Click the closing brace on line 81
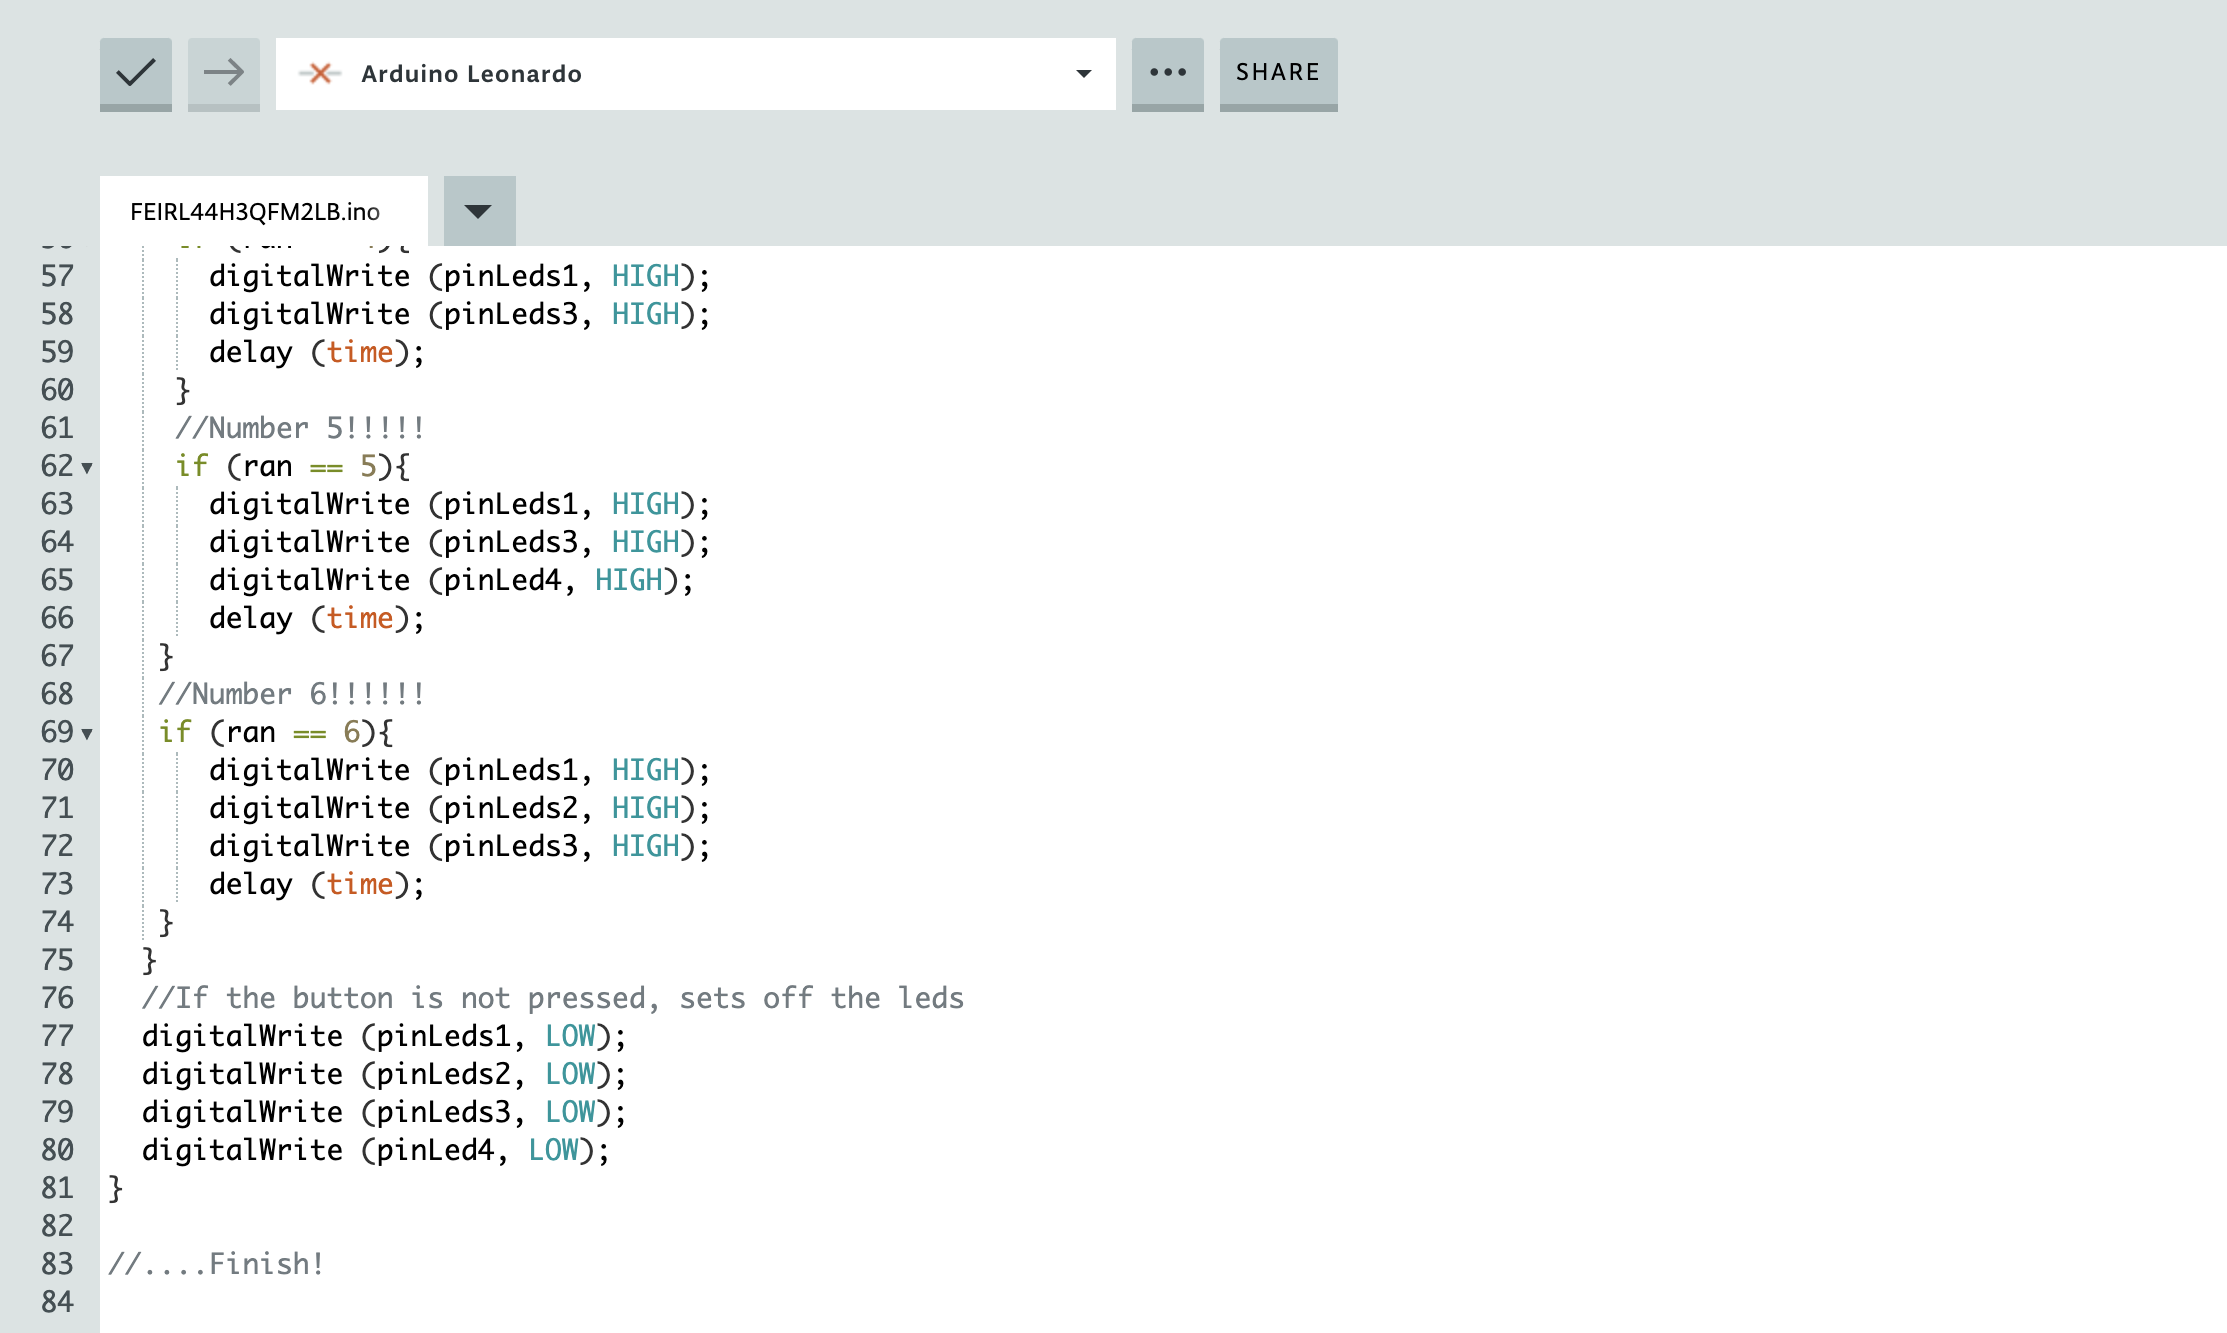2227x1333 pixels. 116,1188
